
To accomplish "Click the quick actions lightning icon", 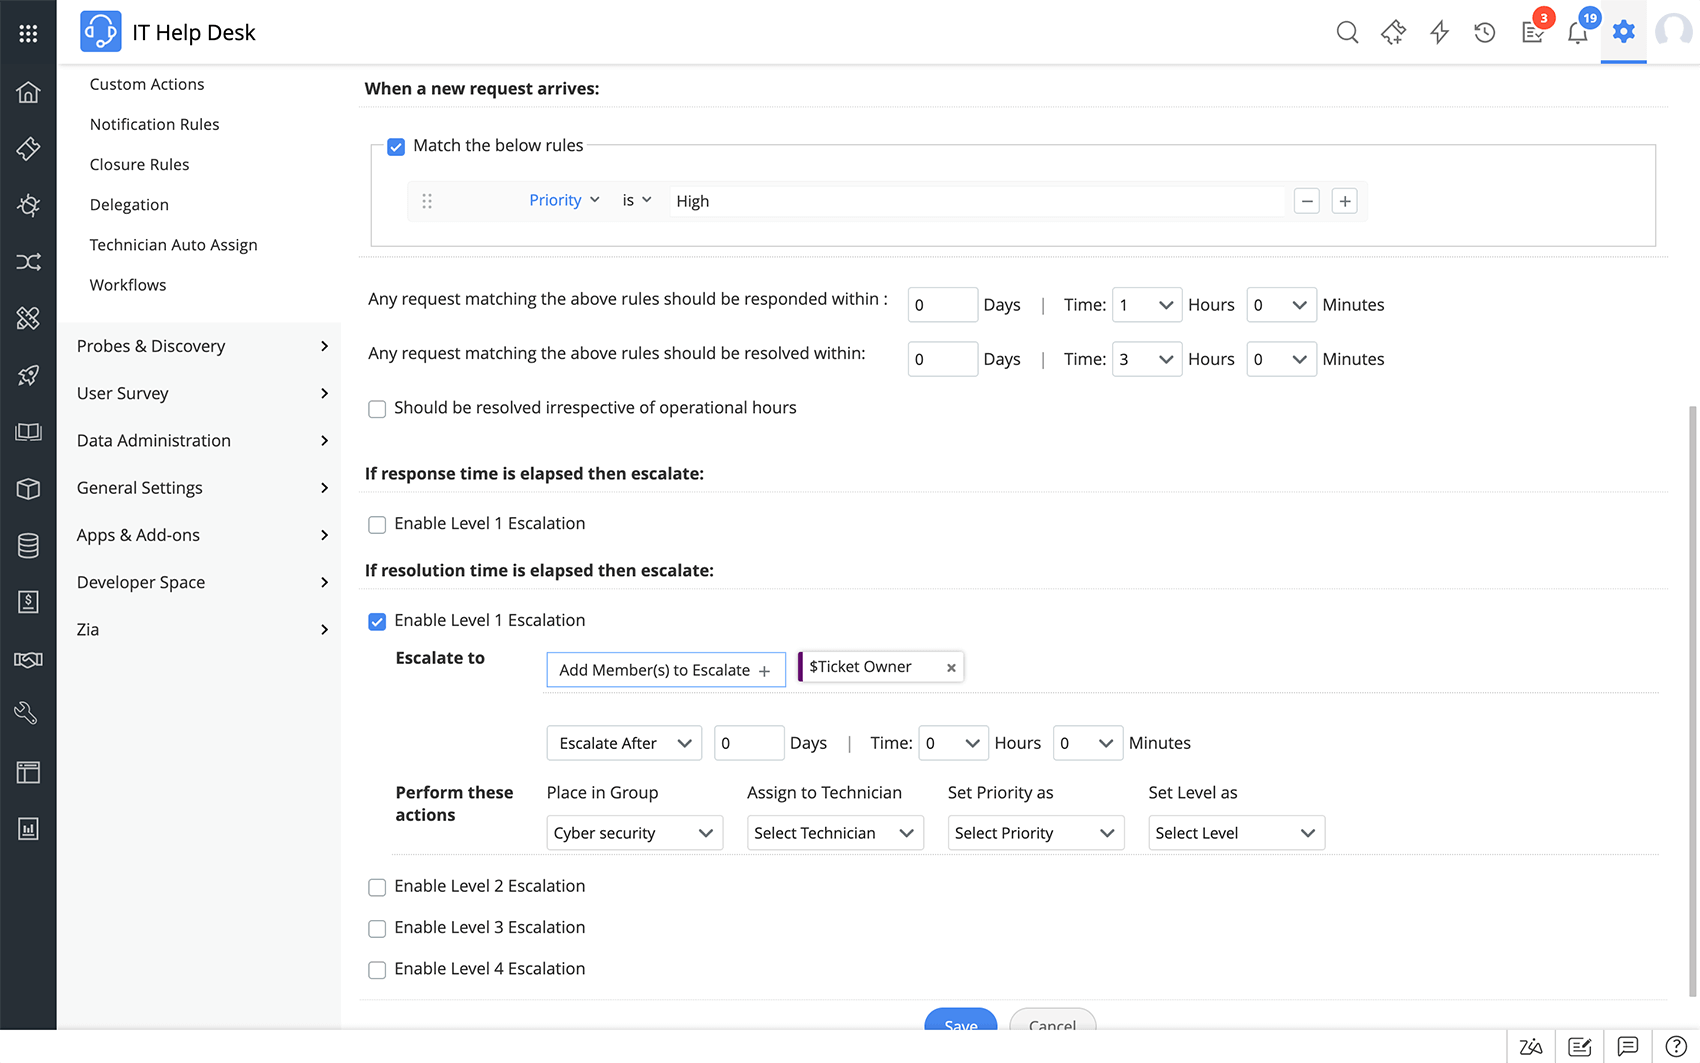I will tap(1439, 32).
